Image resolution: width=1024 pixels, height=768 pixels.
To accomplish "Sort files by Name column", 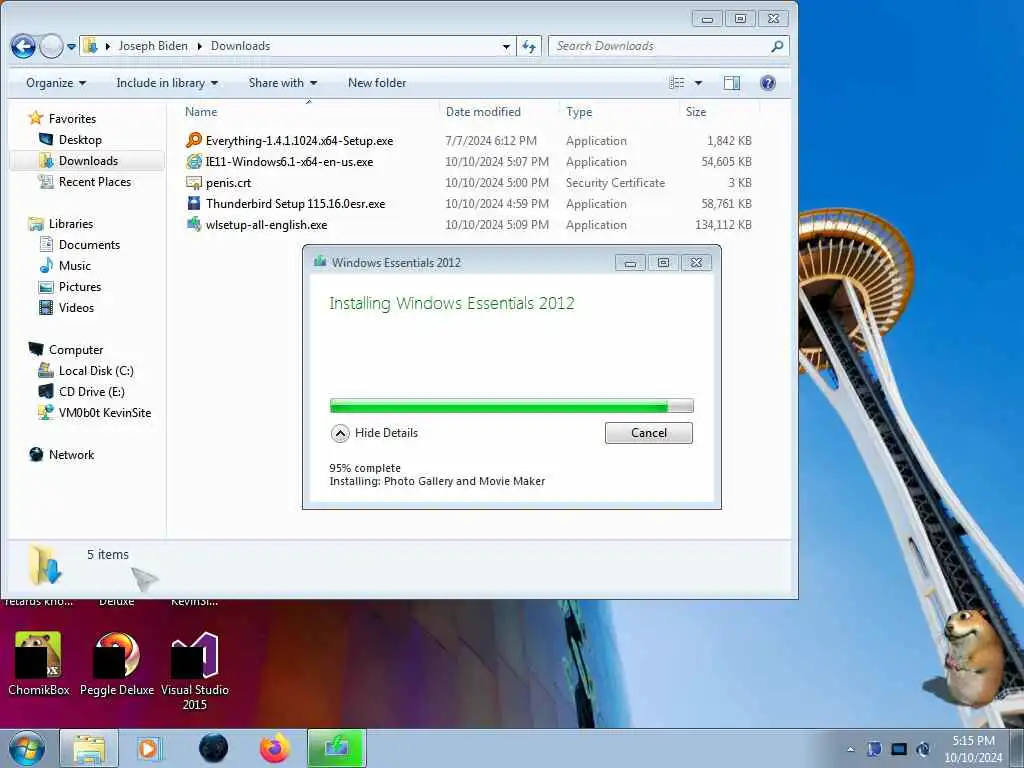I will pyautogui.click(x=201, y=112).
